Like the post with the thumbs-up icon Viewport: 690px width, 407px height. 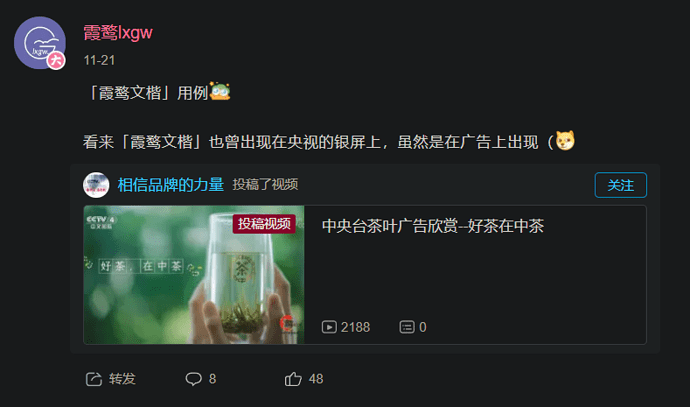(293, 379)
